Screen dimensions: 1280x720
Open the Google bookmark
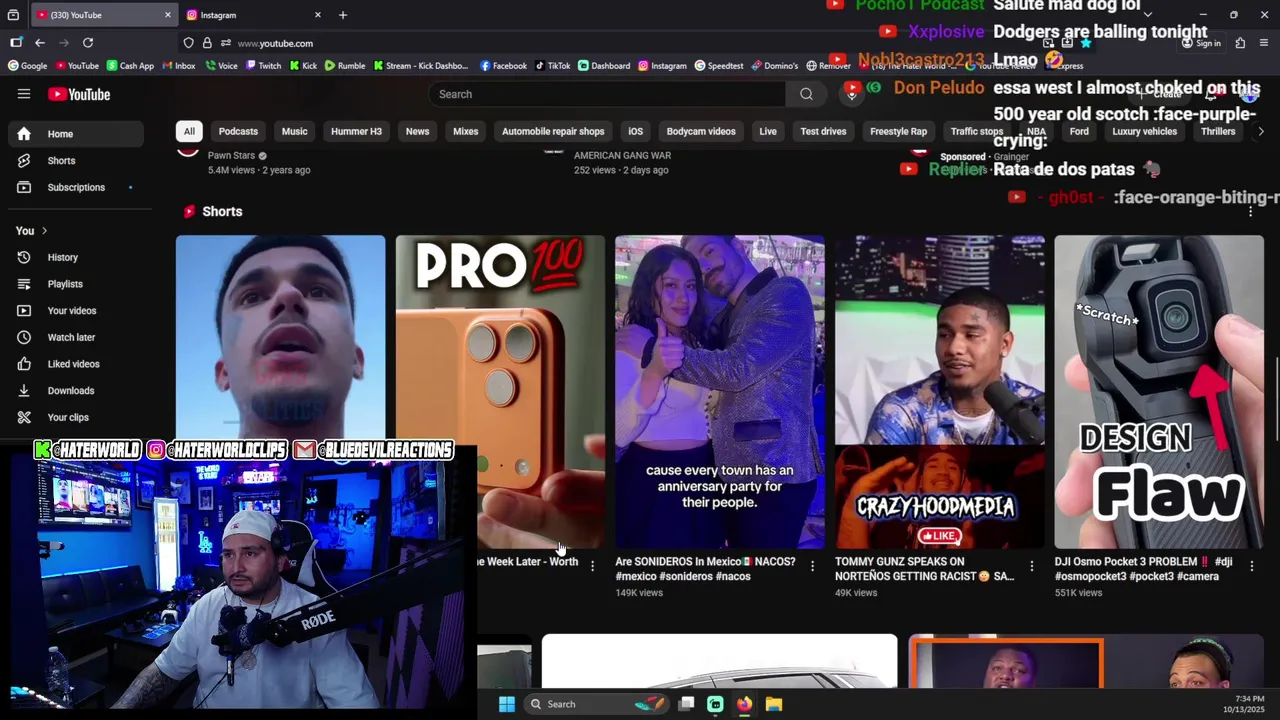(x=27, y=66)
